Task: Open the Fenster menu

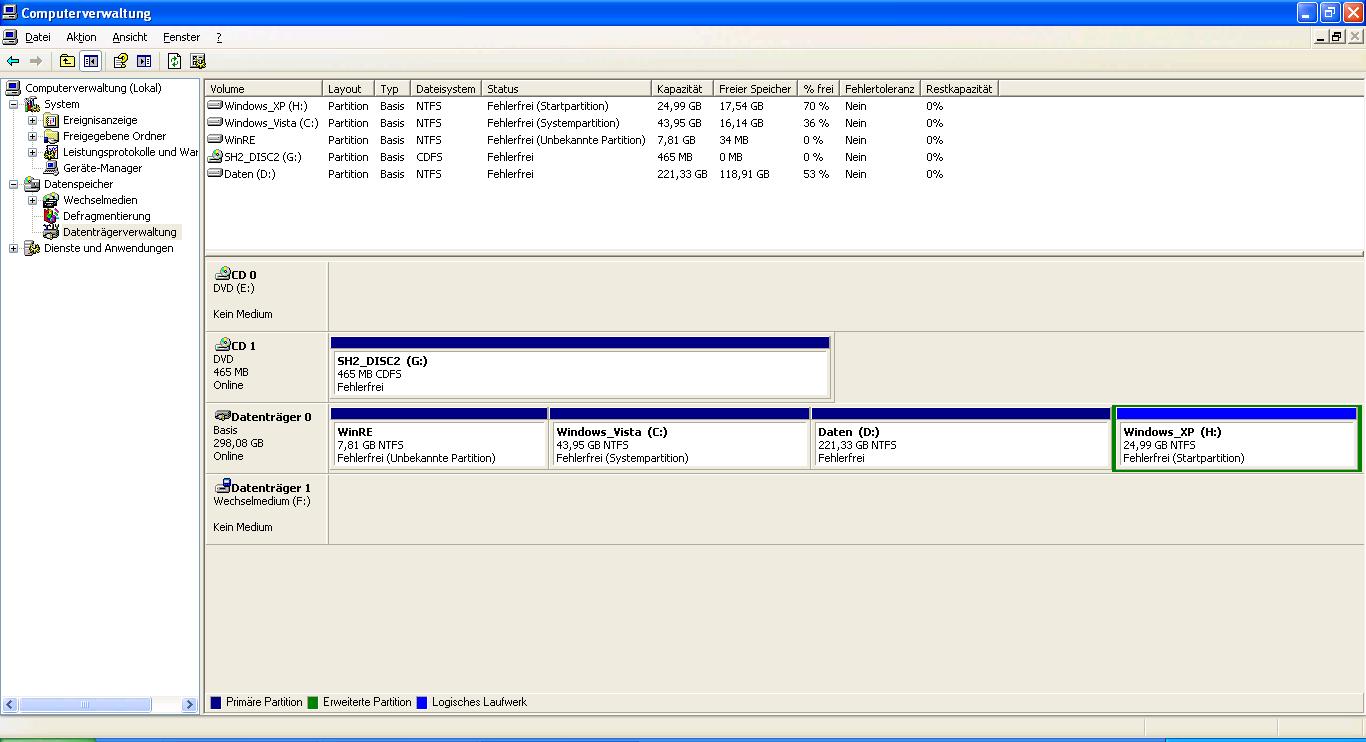Action: click(x=182, y=37)
